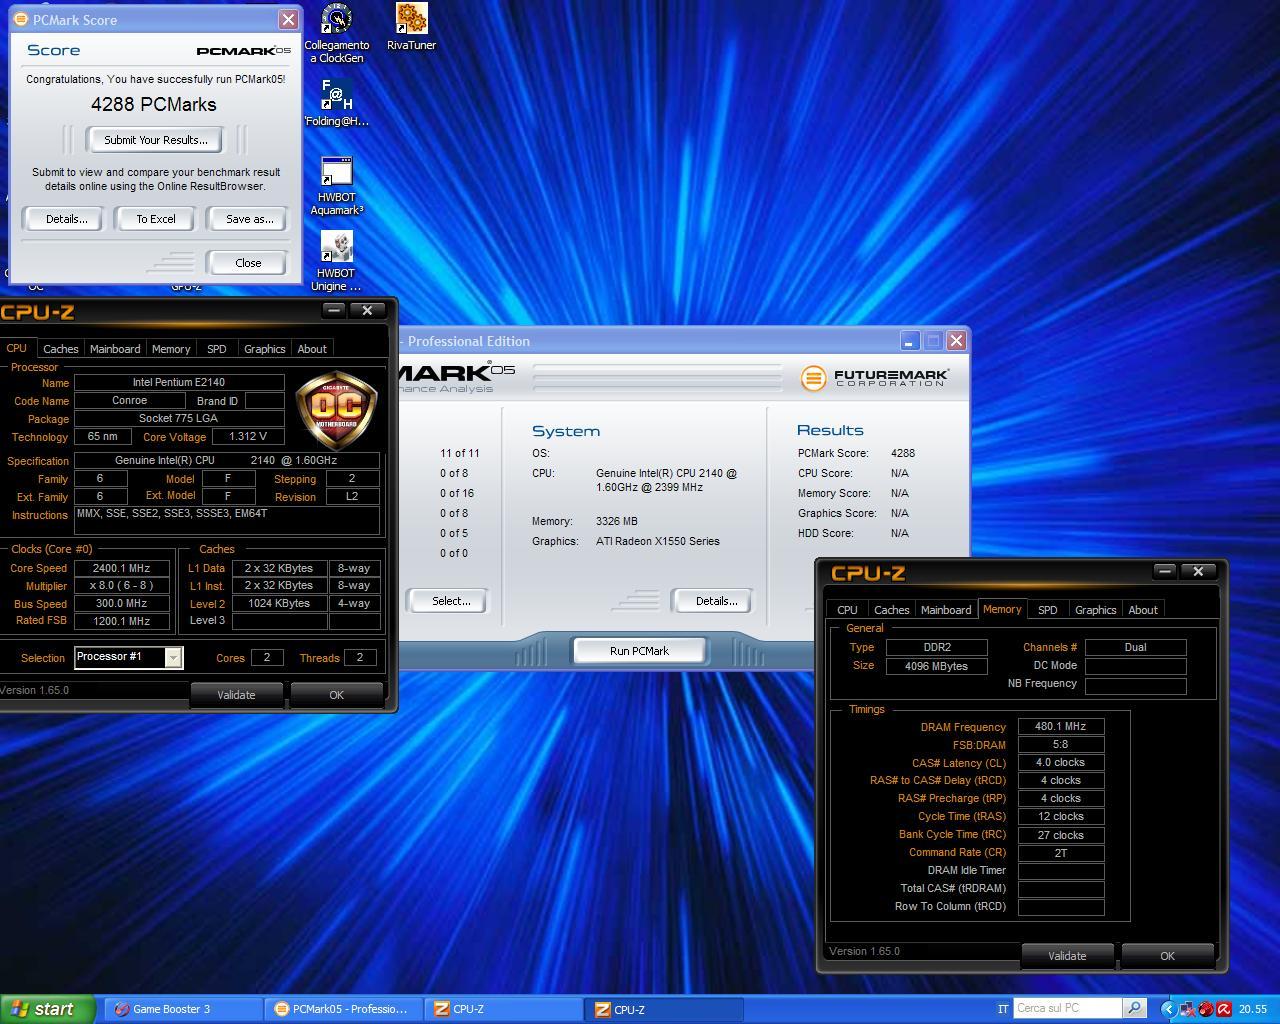Open Graphics tab in right CPU-Z window
Viewport: 1280px width, 1024px height.
pyautogui.click(x=1095, y=610)
